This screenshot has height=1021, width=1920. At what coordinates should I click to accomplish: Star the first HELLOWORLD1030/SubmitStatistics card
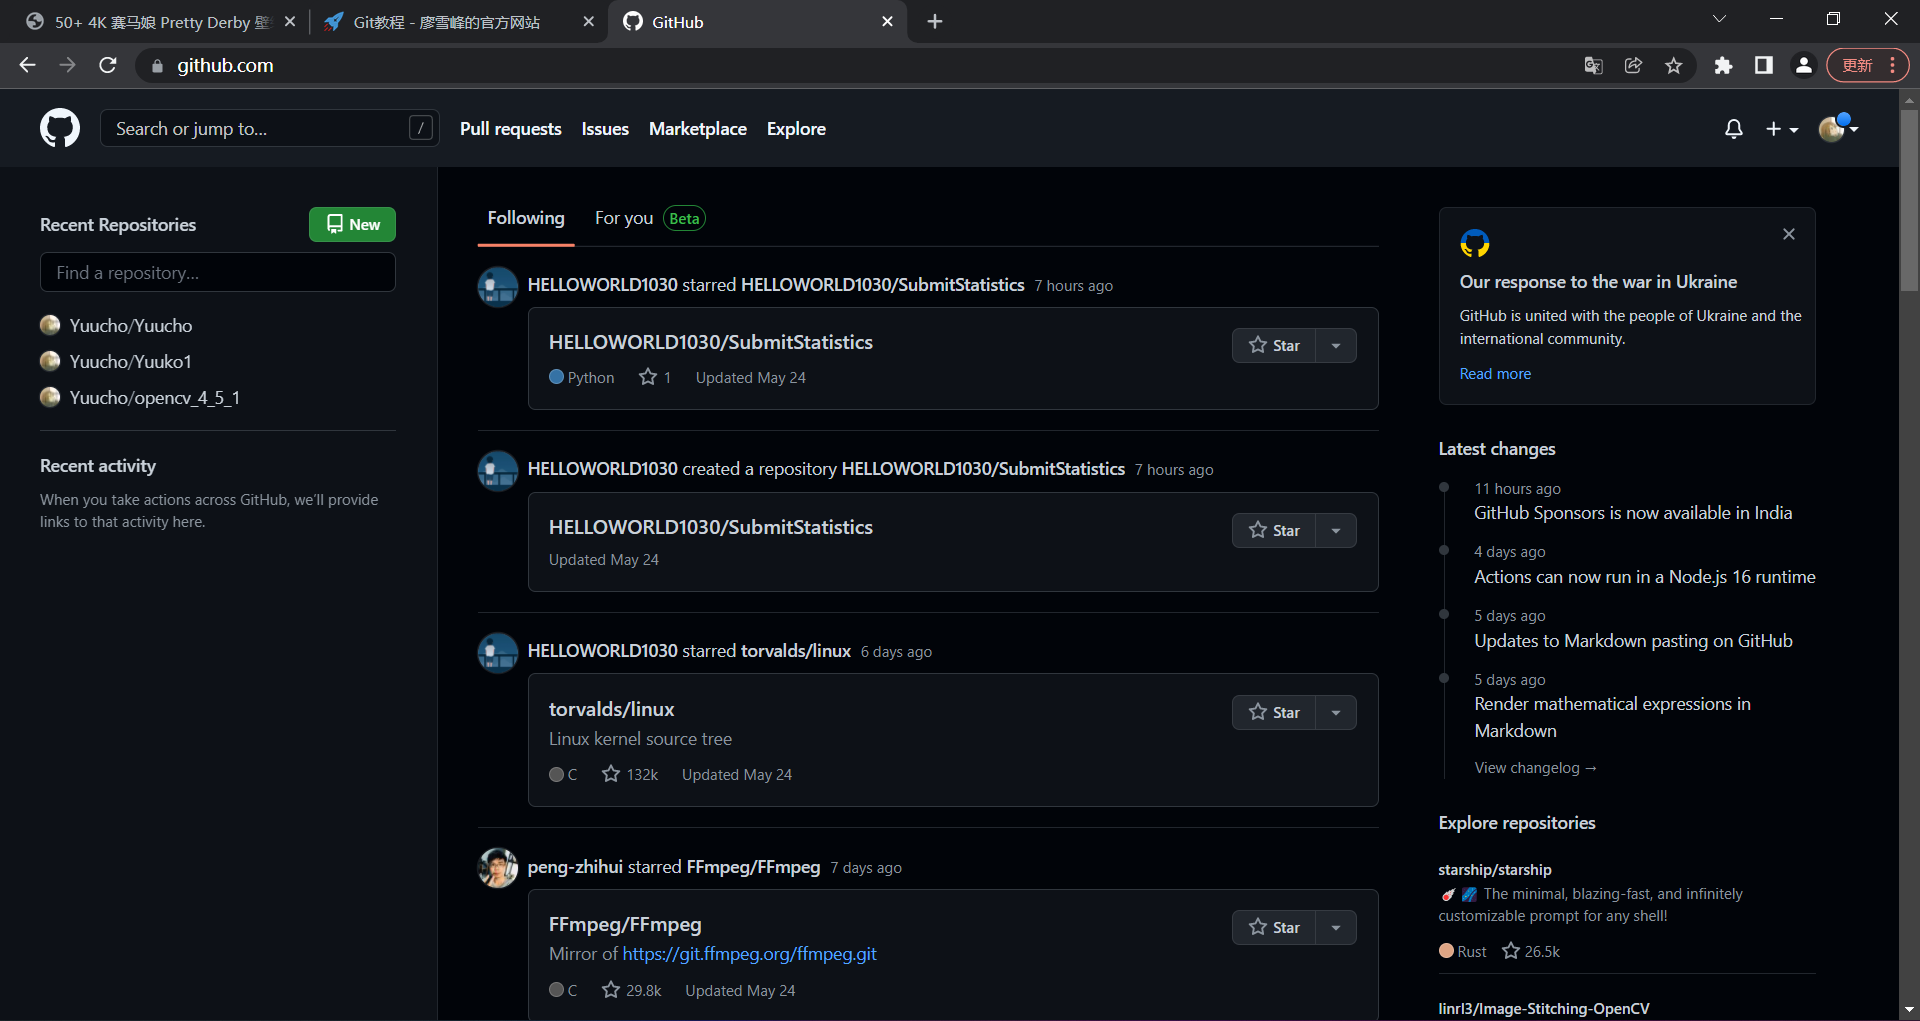(x=1274, y=345)
